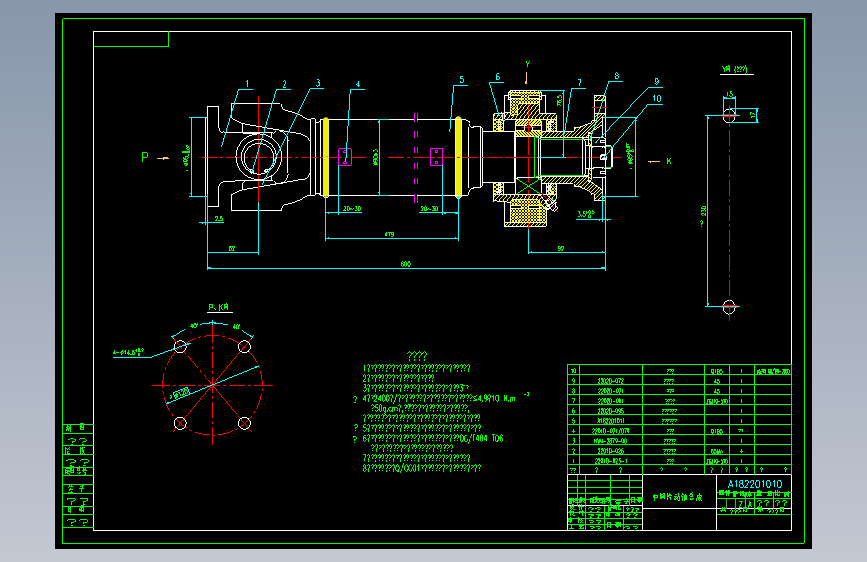
Task: Select the Chinese drawing title in the title block
Action: 677,497
